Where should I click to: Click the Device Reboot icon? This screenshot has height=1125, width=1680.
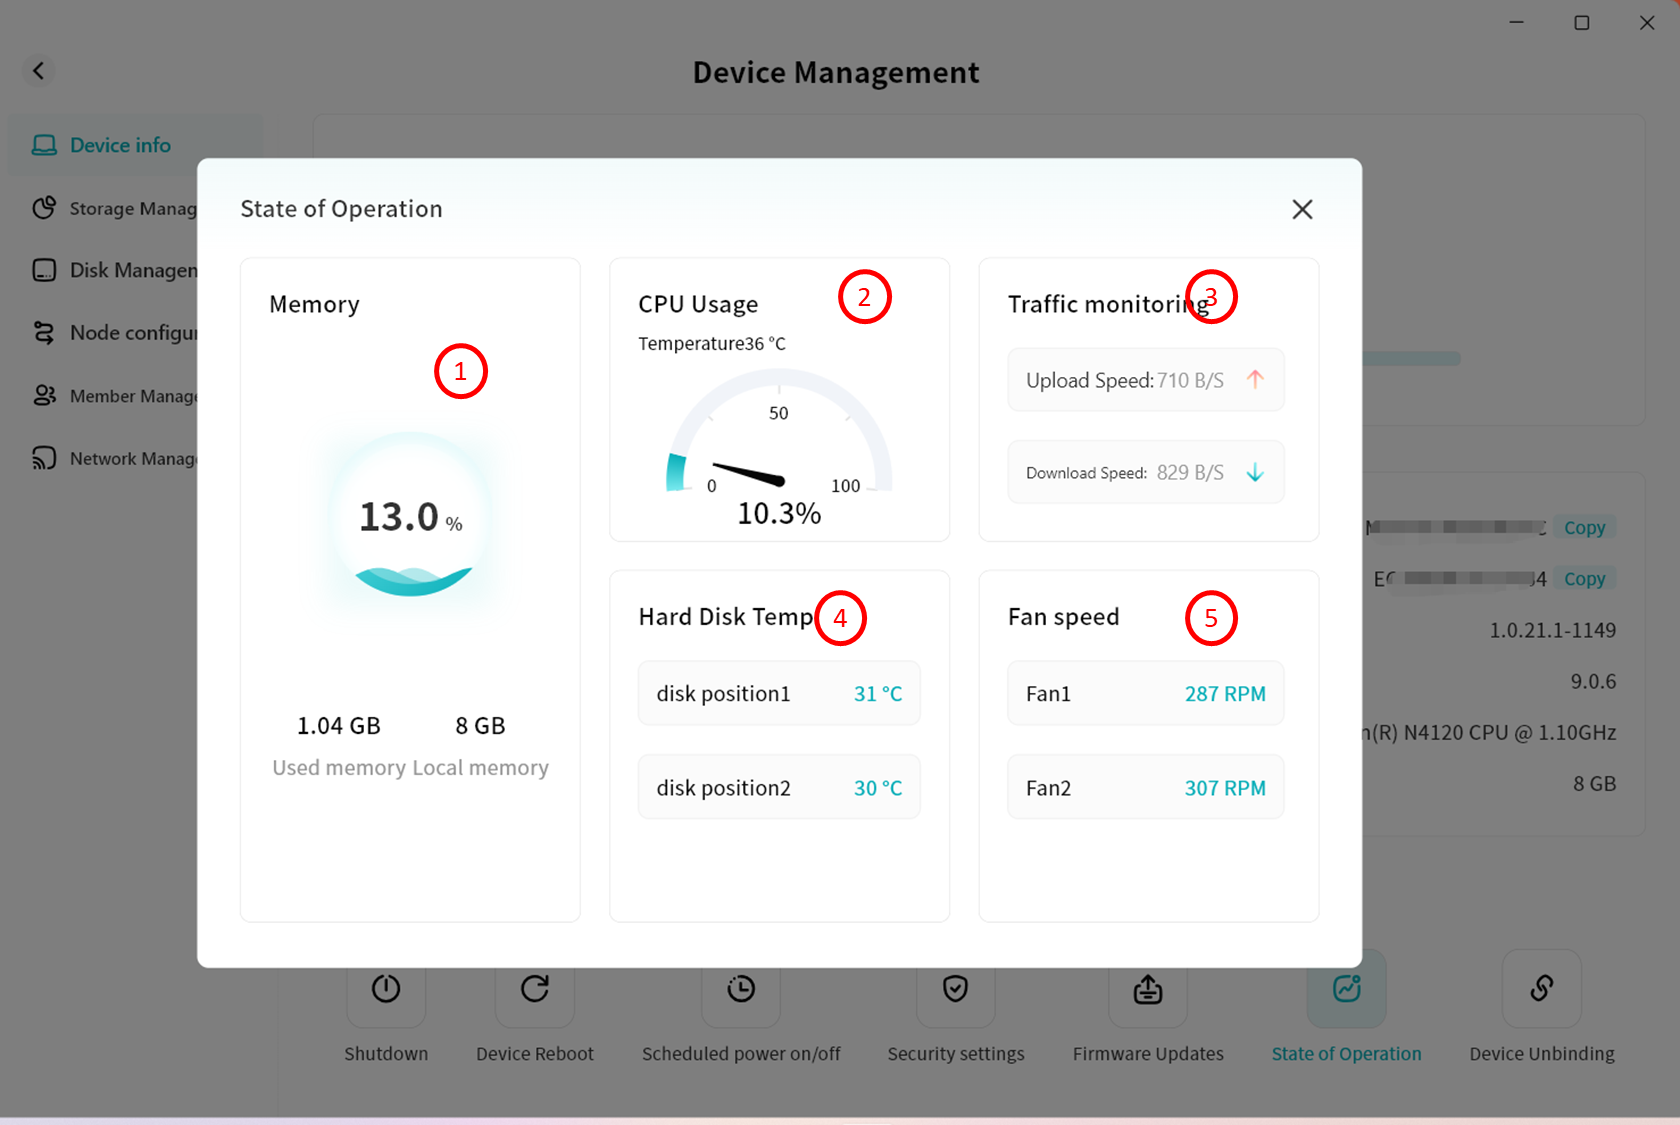coord(534,989)
